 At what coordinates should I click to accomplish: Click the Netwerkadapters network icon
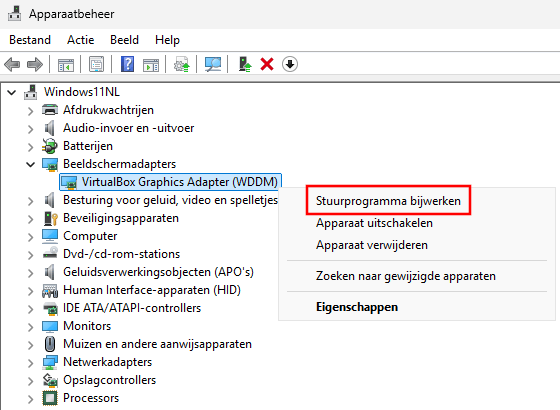tap(50, 362)
